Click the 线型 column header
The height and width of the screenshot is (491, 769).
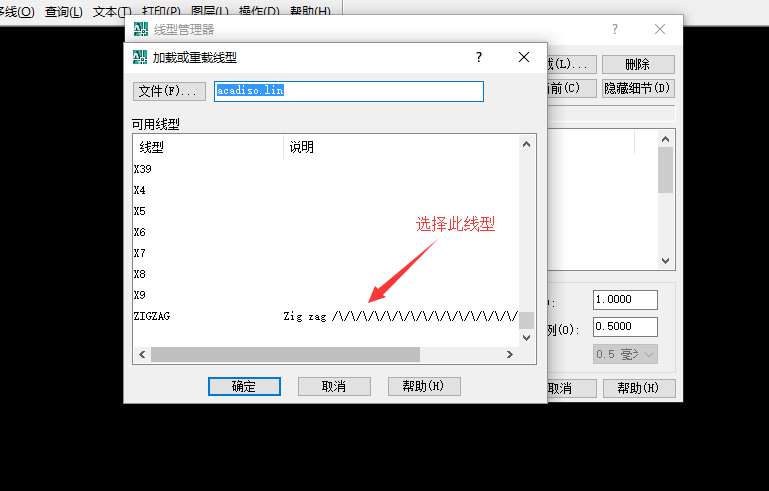tap(208, 147)
